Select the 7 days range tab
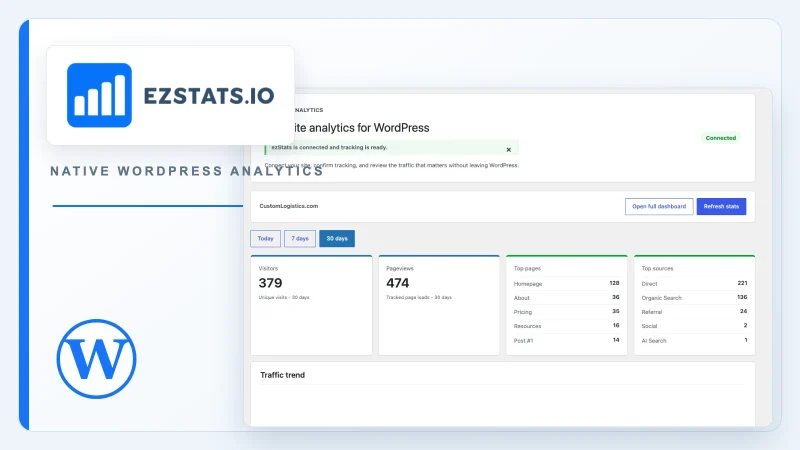 pos(299,238)
